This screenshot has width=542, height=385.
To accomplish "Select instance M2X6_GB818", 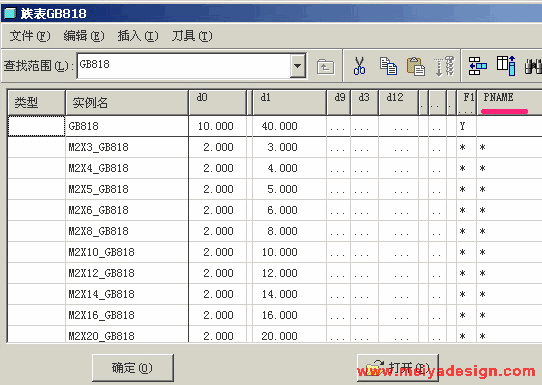I will coord(99,210).
